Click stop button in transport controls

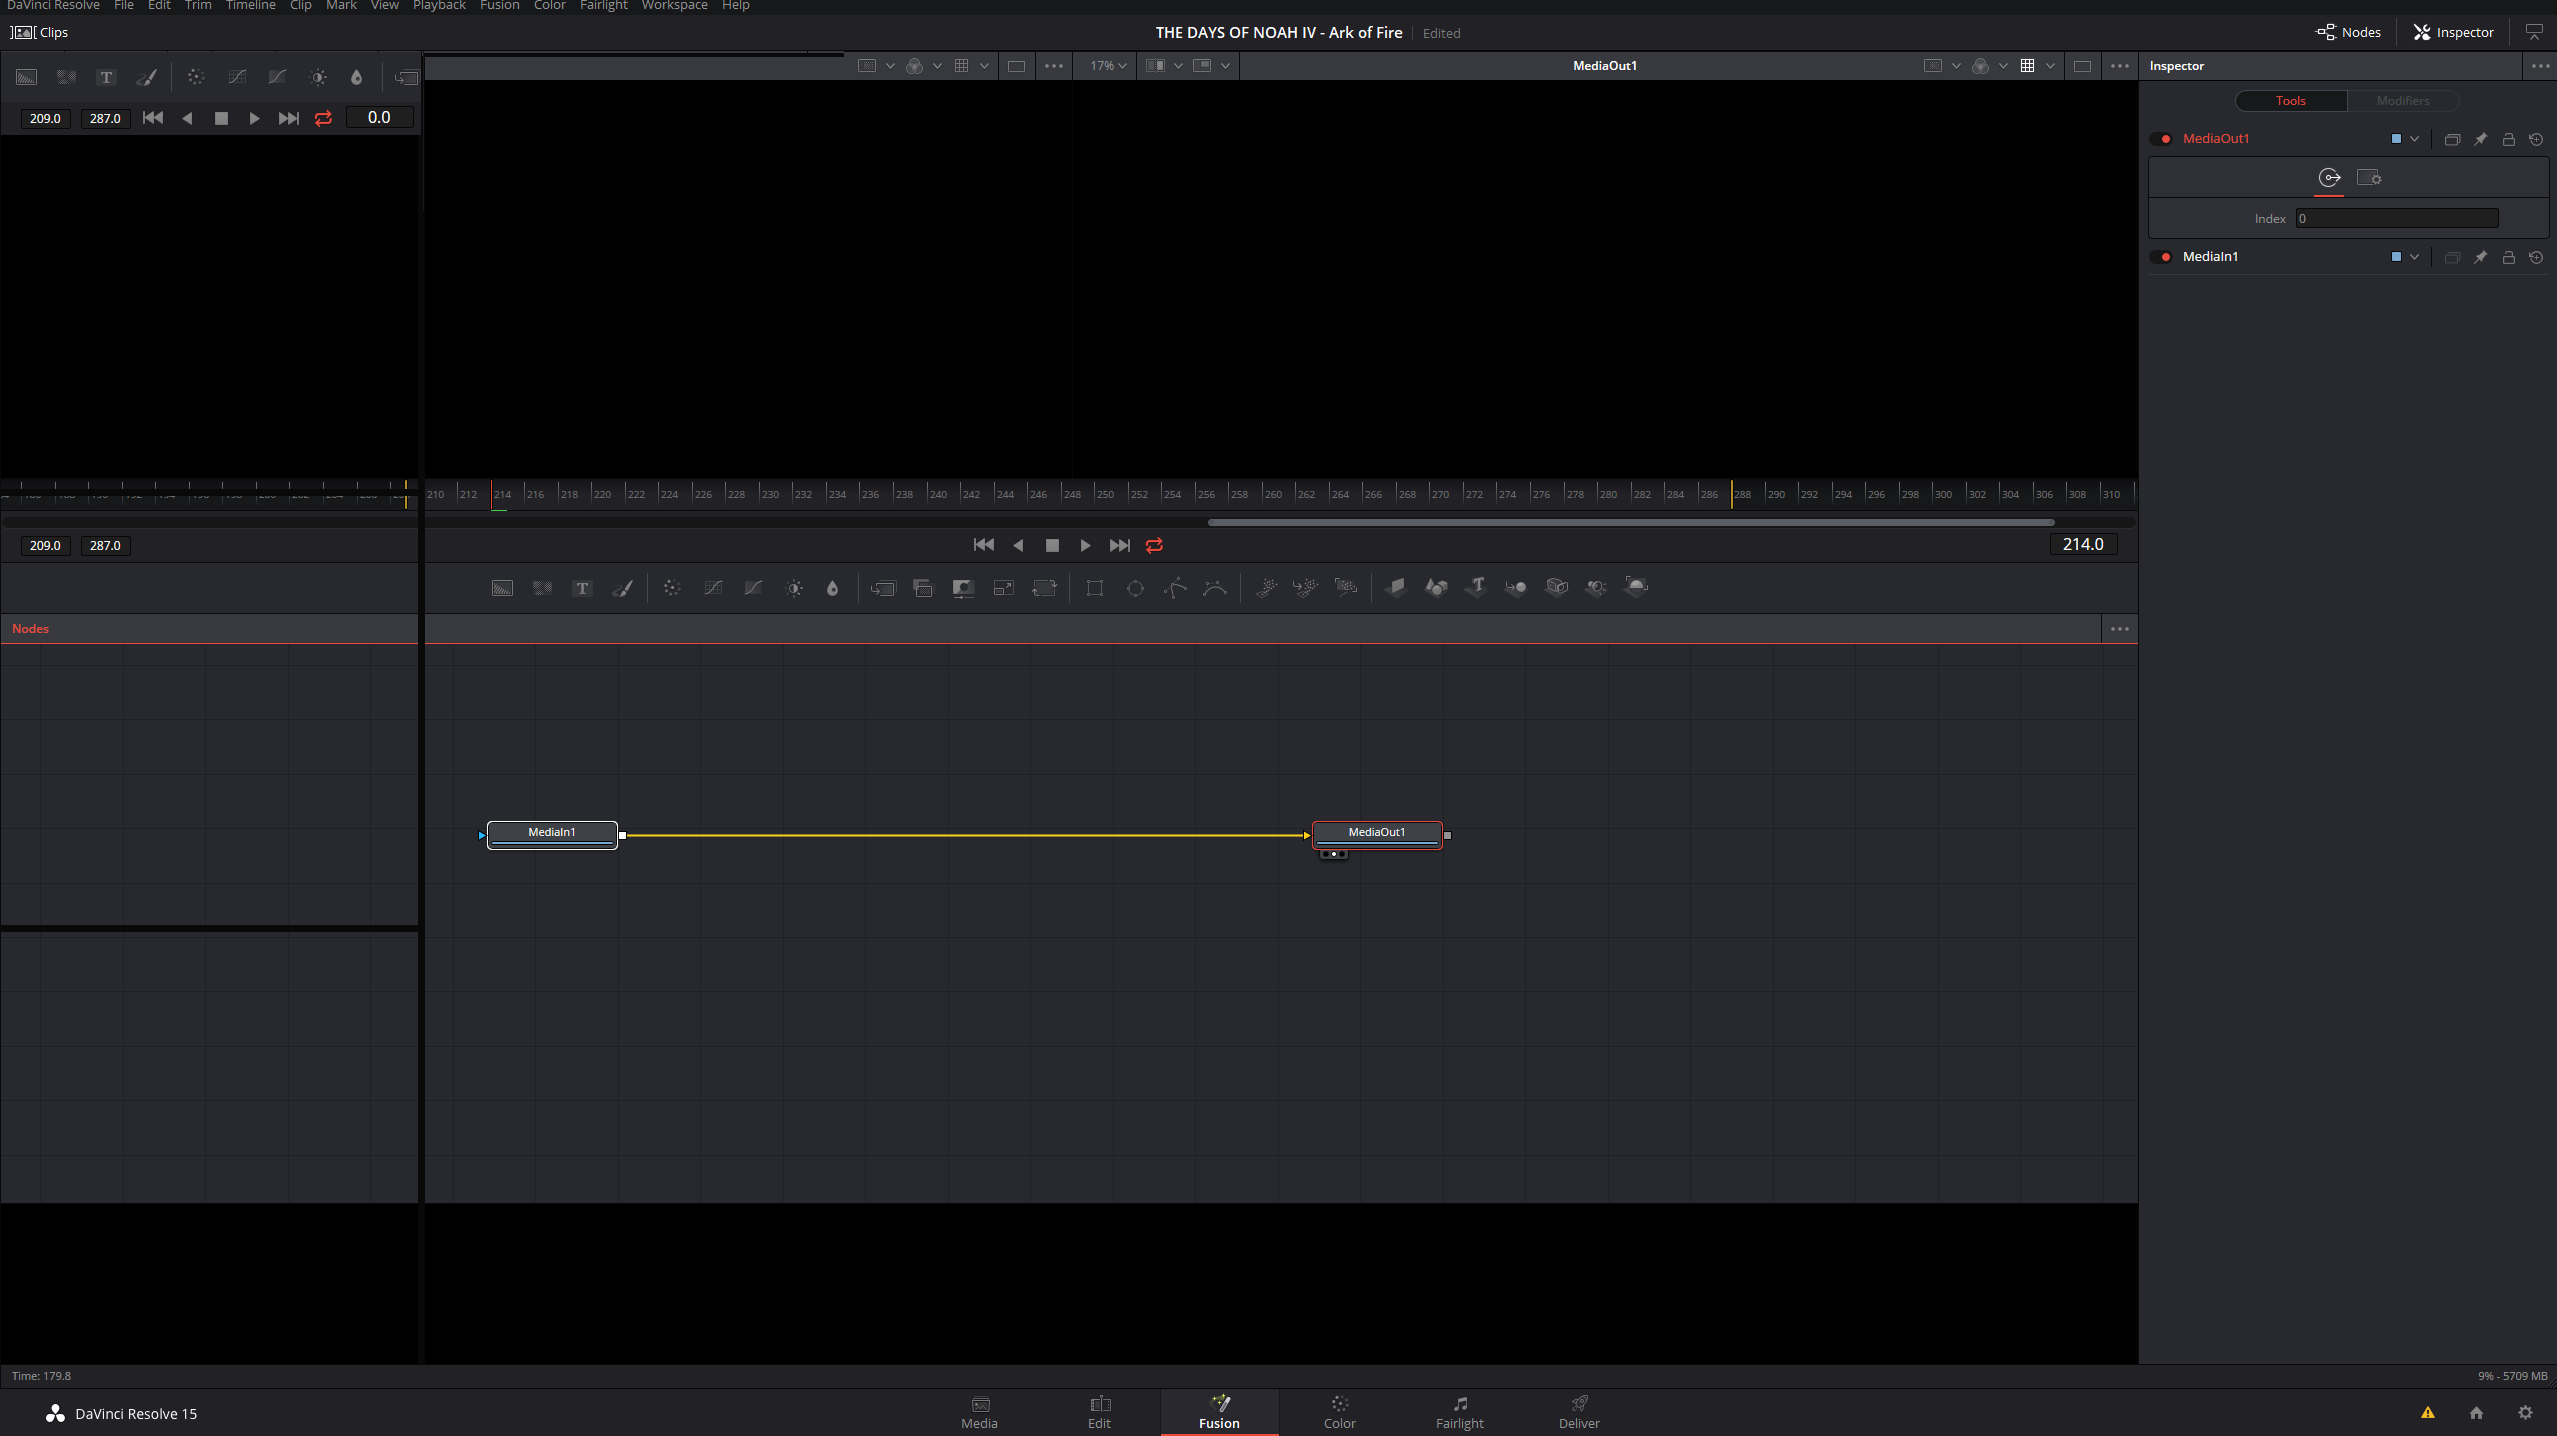1050,544
